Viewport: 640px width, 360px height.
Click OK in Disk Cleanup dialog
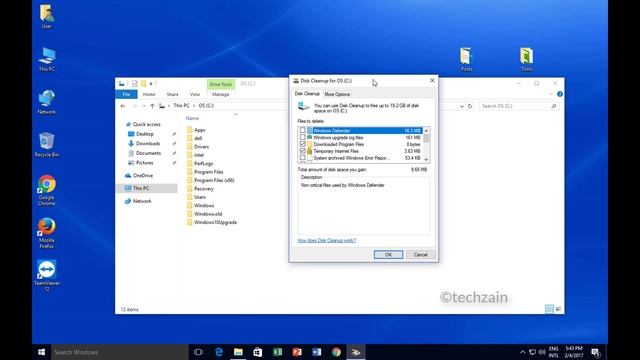pyautogui.click(x=388, y=255)
